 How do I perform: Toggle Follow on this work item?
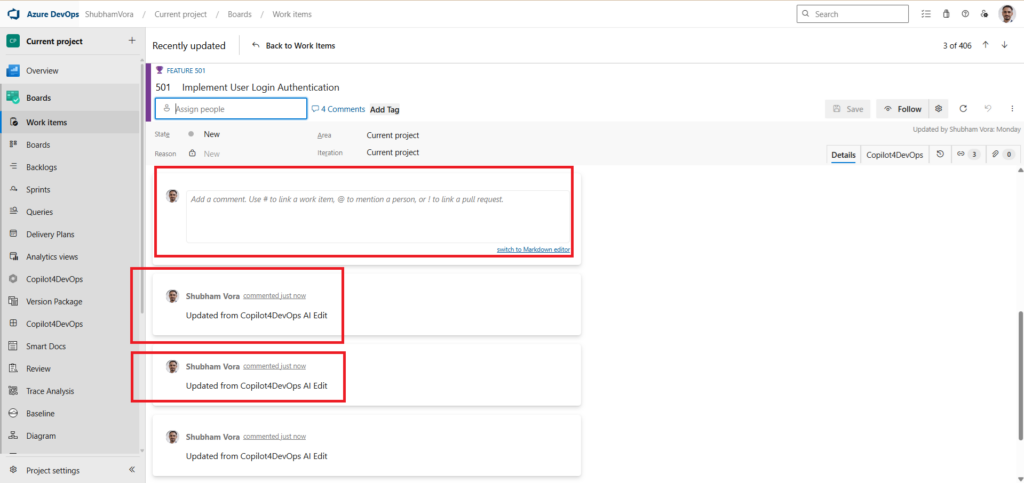(902, 109)
